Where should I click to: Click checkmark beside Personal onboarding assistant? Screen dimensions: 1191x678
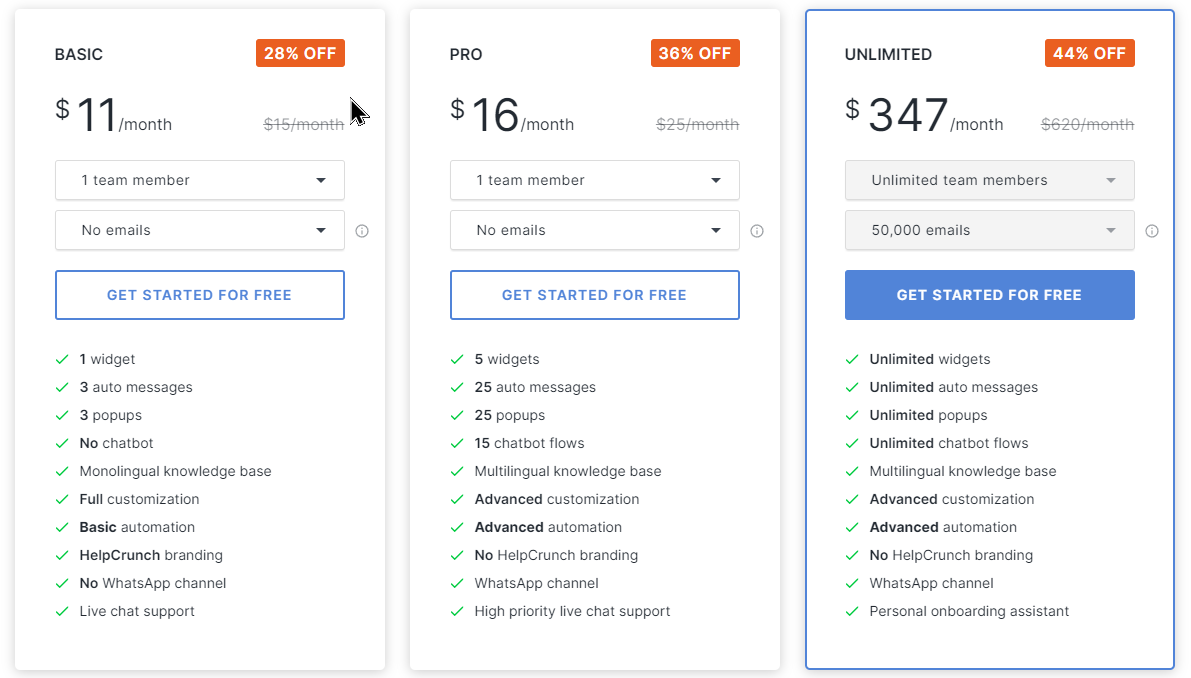coord(852,611)
